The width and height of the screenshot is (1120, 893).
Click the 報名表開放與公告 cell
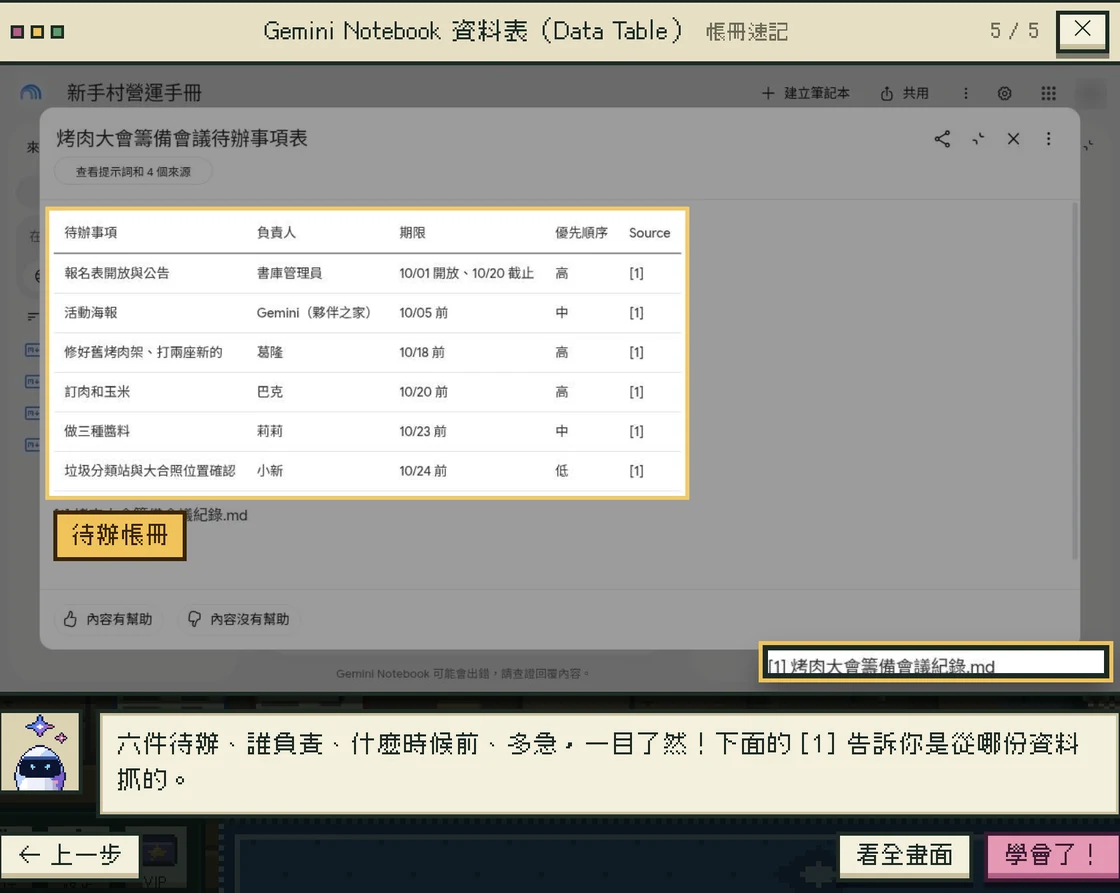tap(116, 273)
